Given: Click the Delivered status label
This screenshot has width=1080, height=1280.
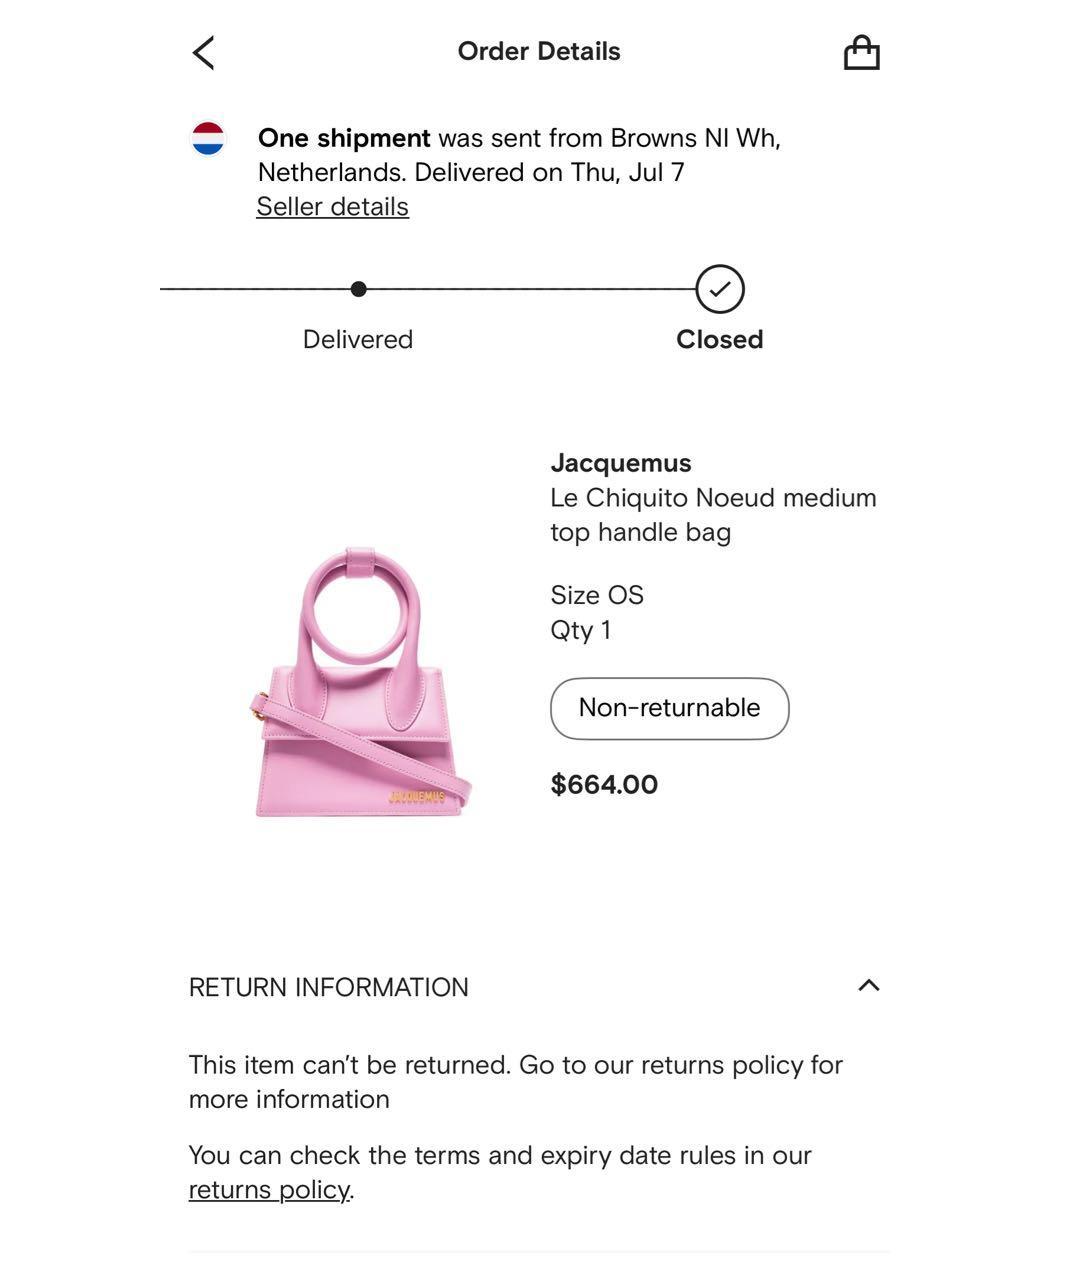Looking at the screenshot, I should [358, 340].
